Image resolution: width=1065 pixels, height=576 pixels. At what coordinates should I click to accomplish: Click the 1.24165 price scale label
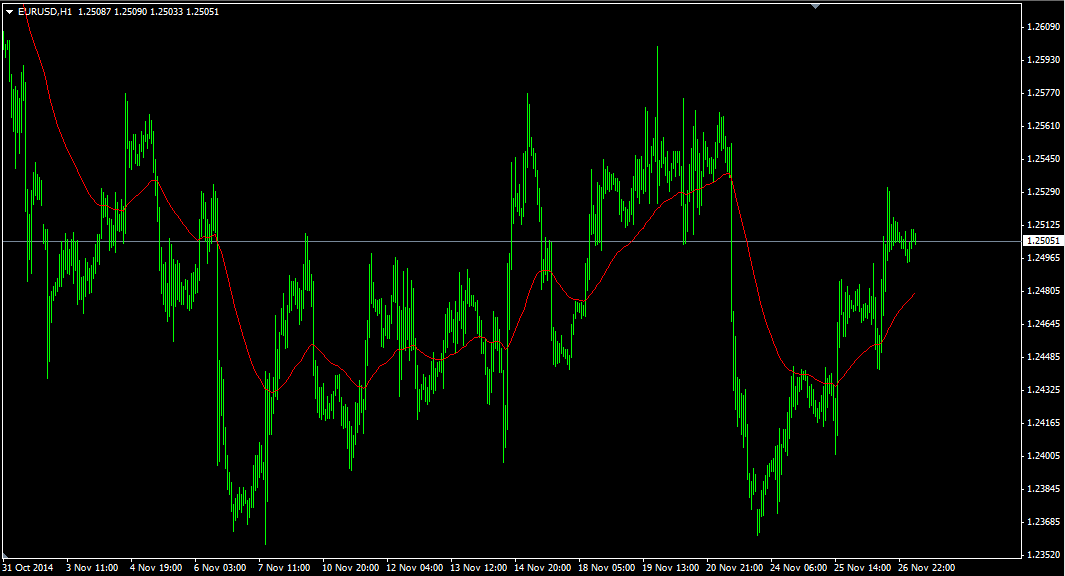click(1043, 422)
